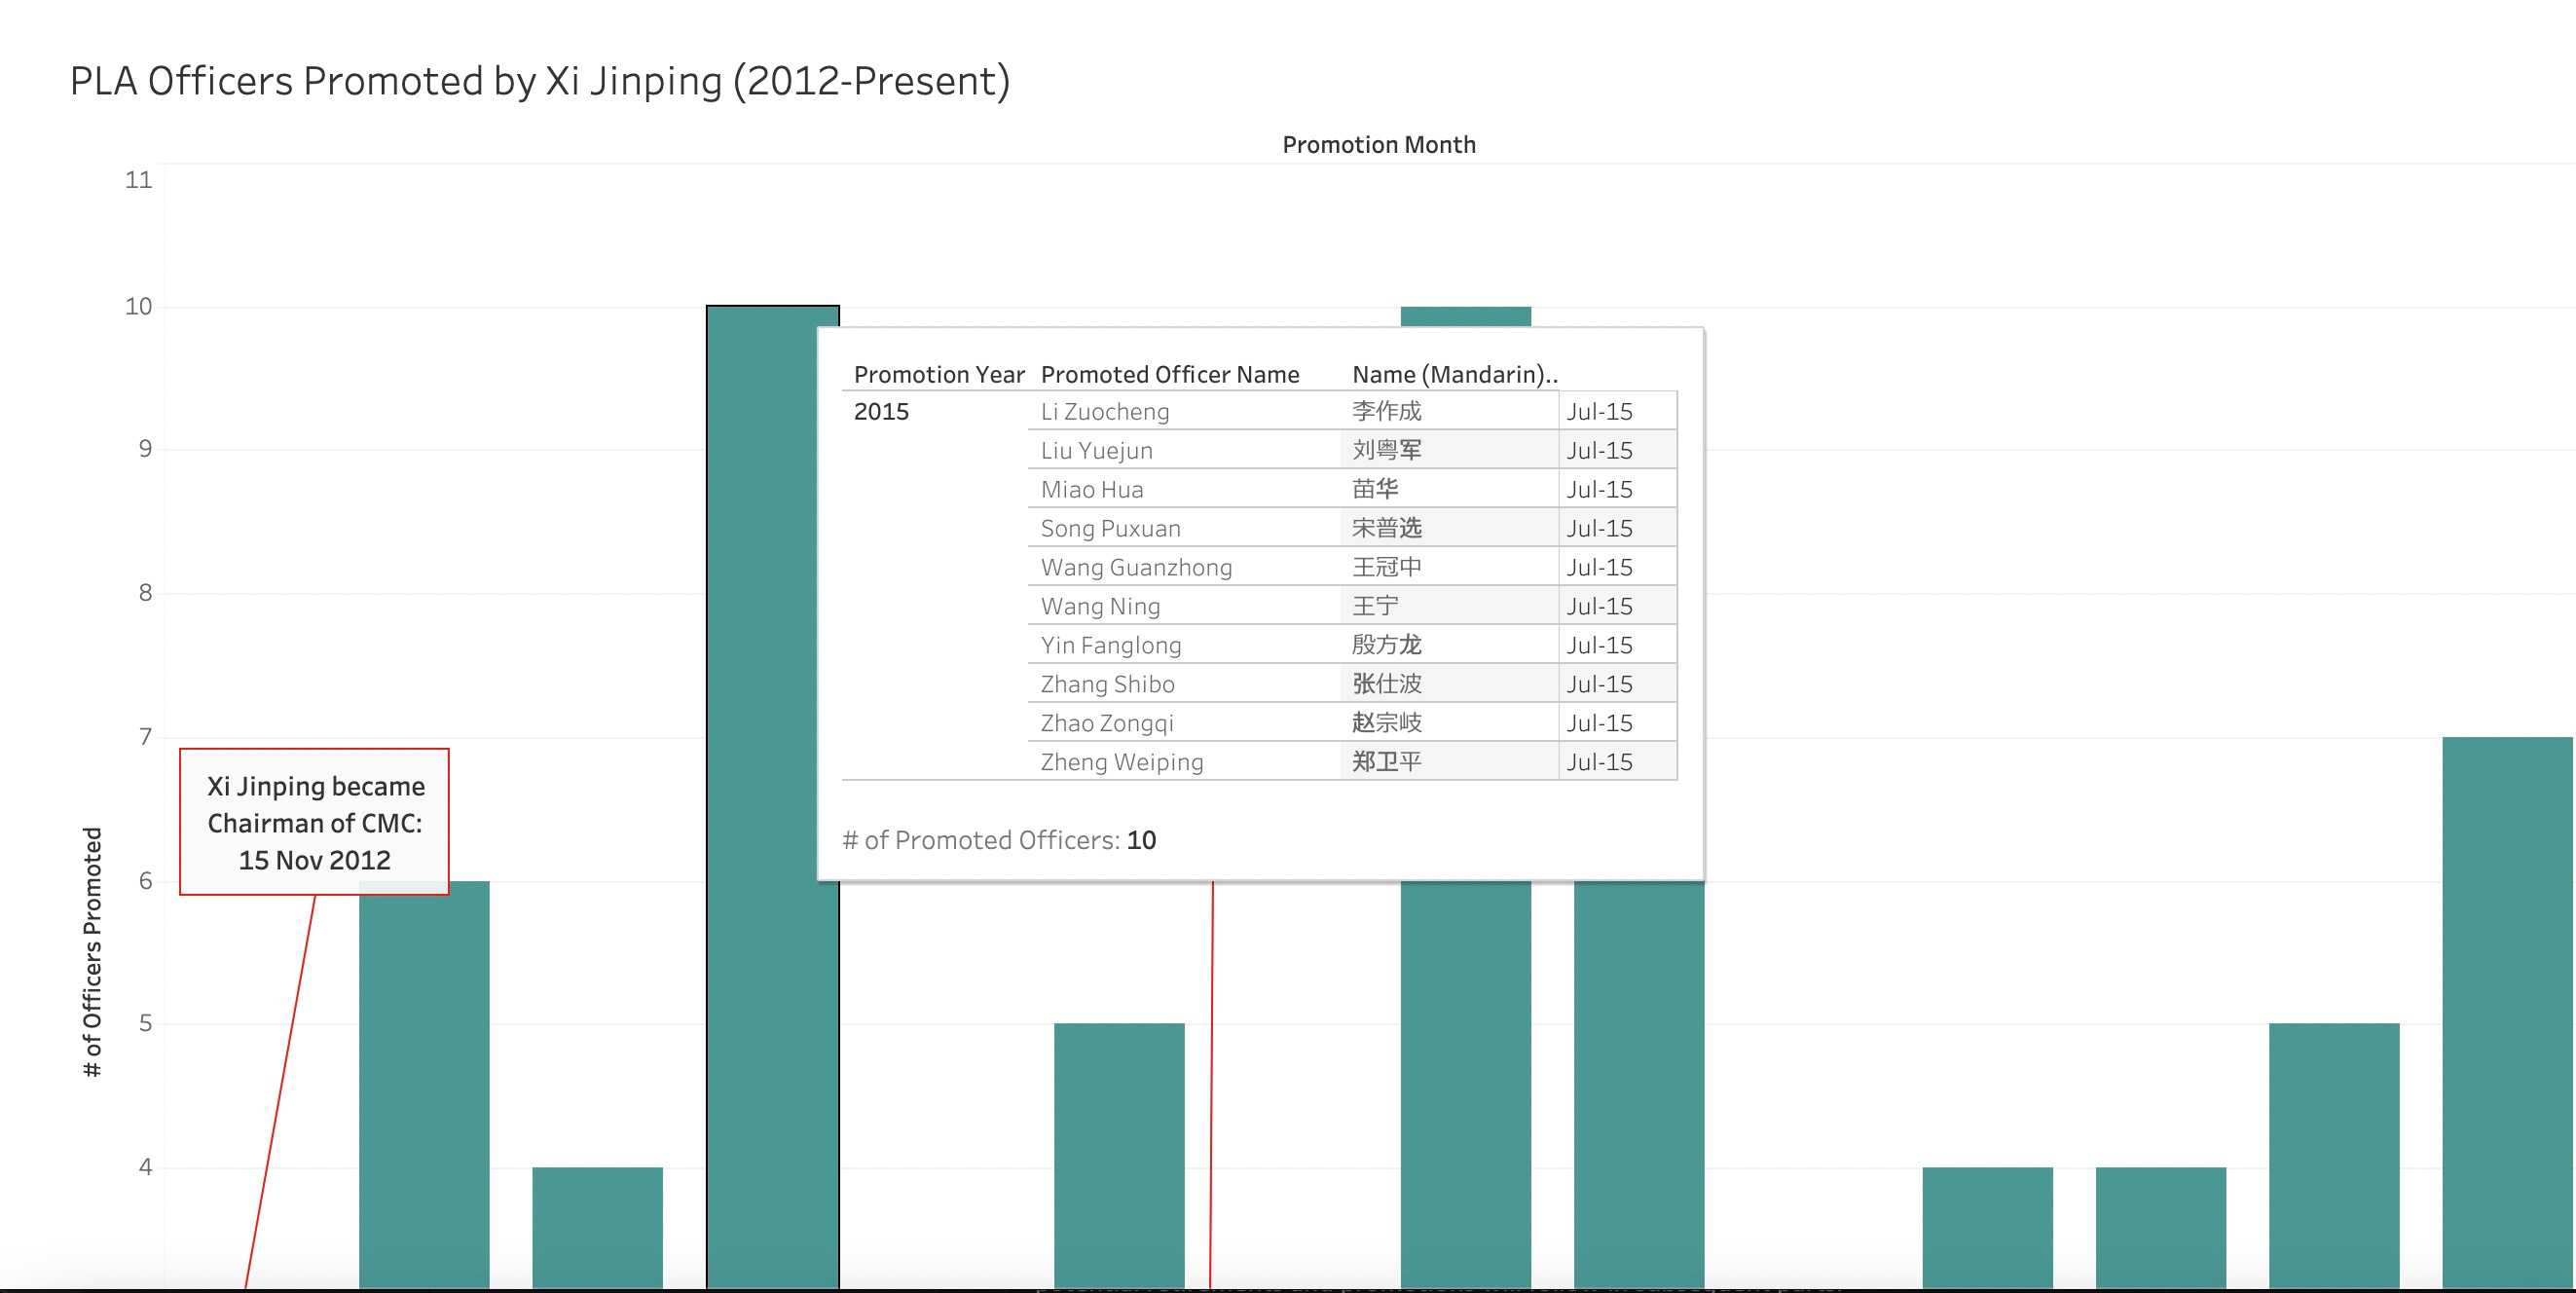The width and height of the screenshot is (2576, 1293).
Task: Click the Xi Jinping CMC Chairman annotation box
Action: pyautogui.click(x=314, y=822)
